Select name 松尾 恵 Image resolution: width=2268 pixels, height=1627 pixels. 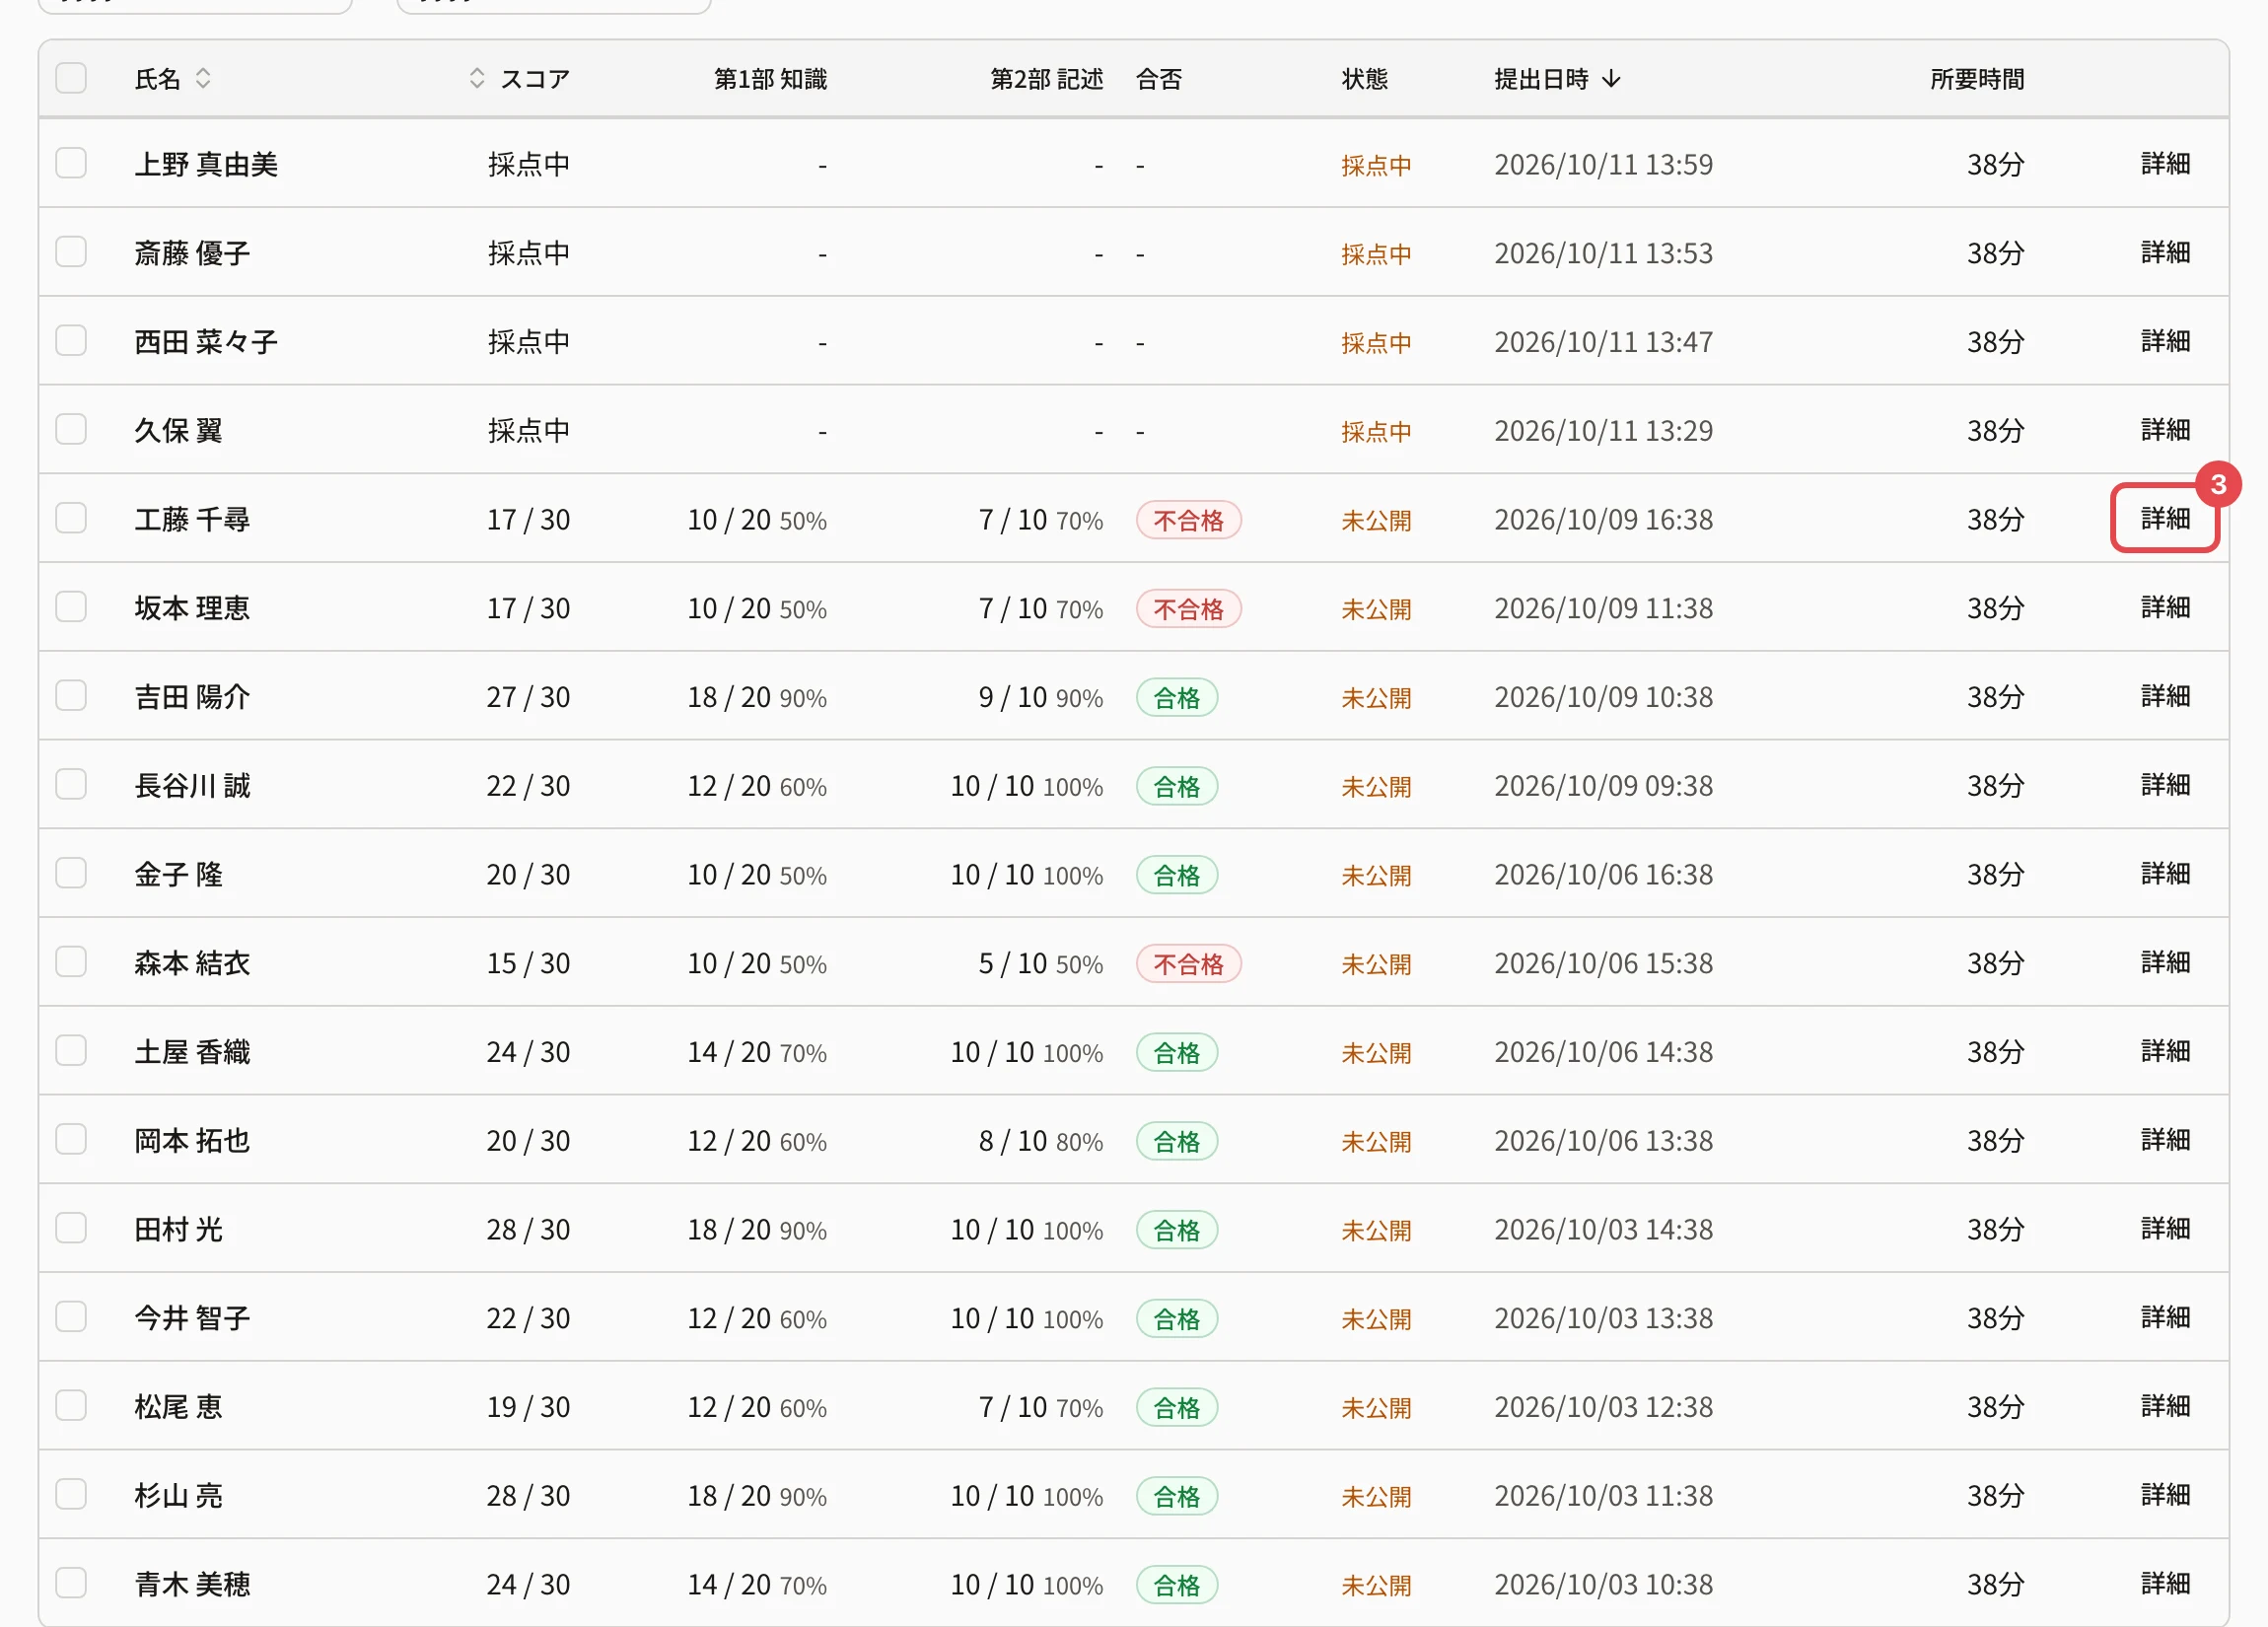coord(178,1406)
